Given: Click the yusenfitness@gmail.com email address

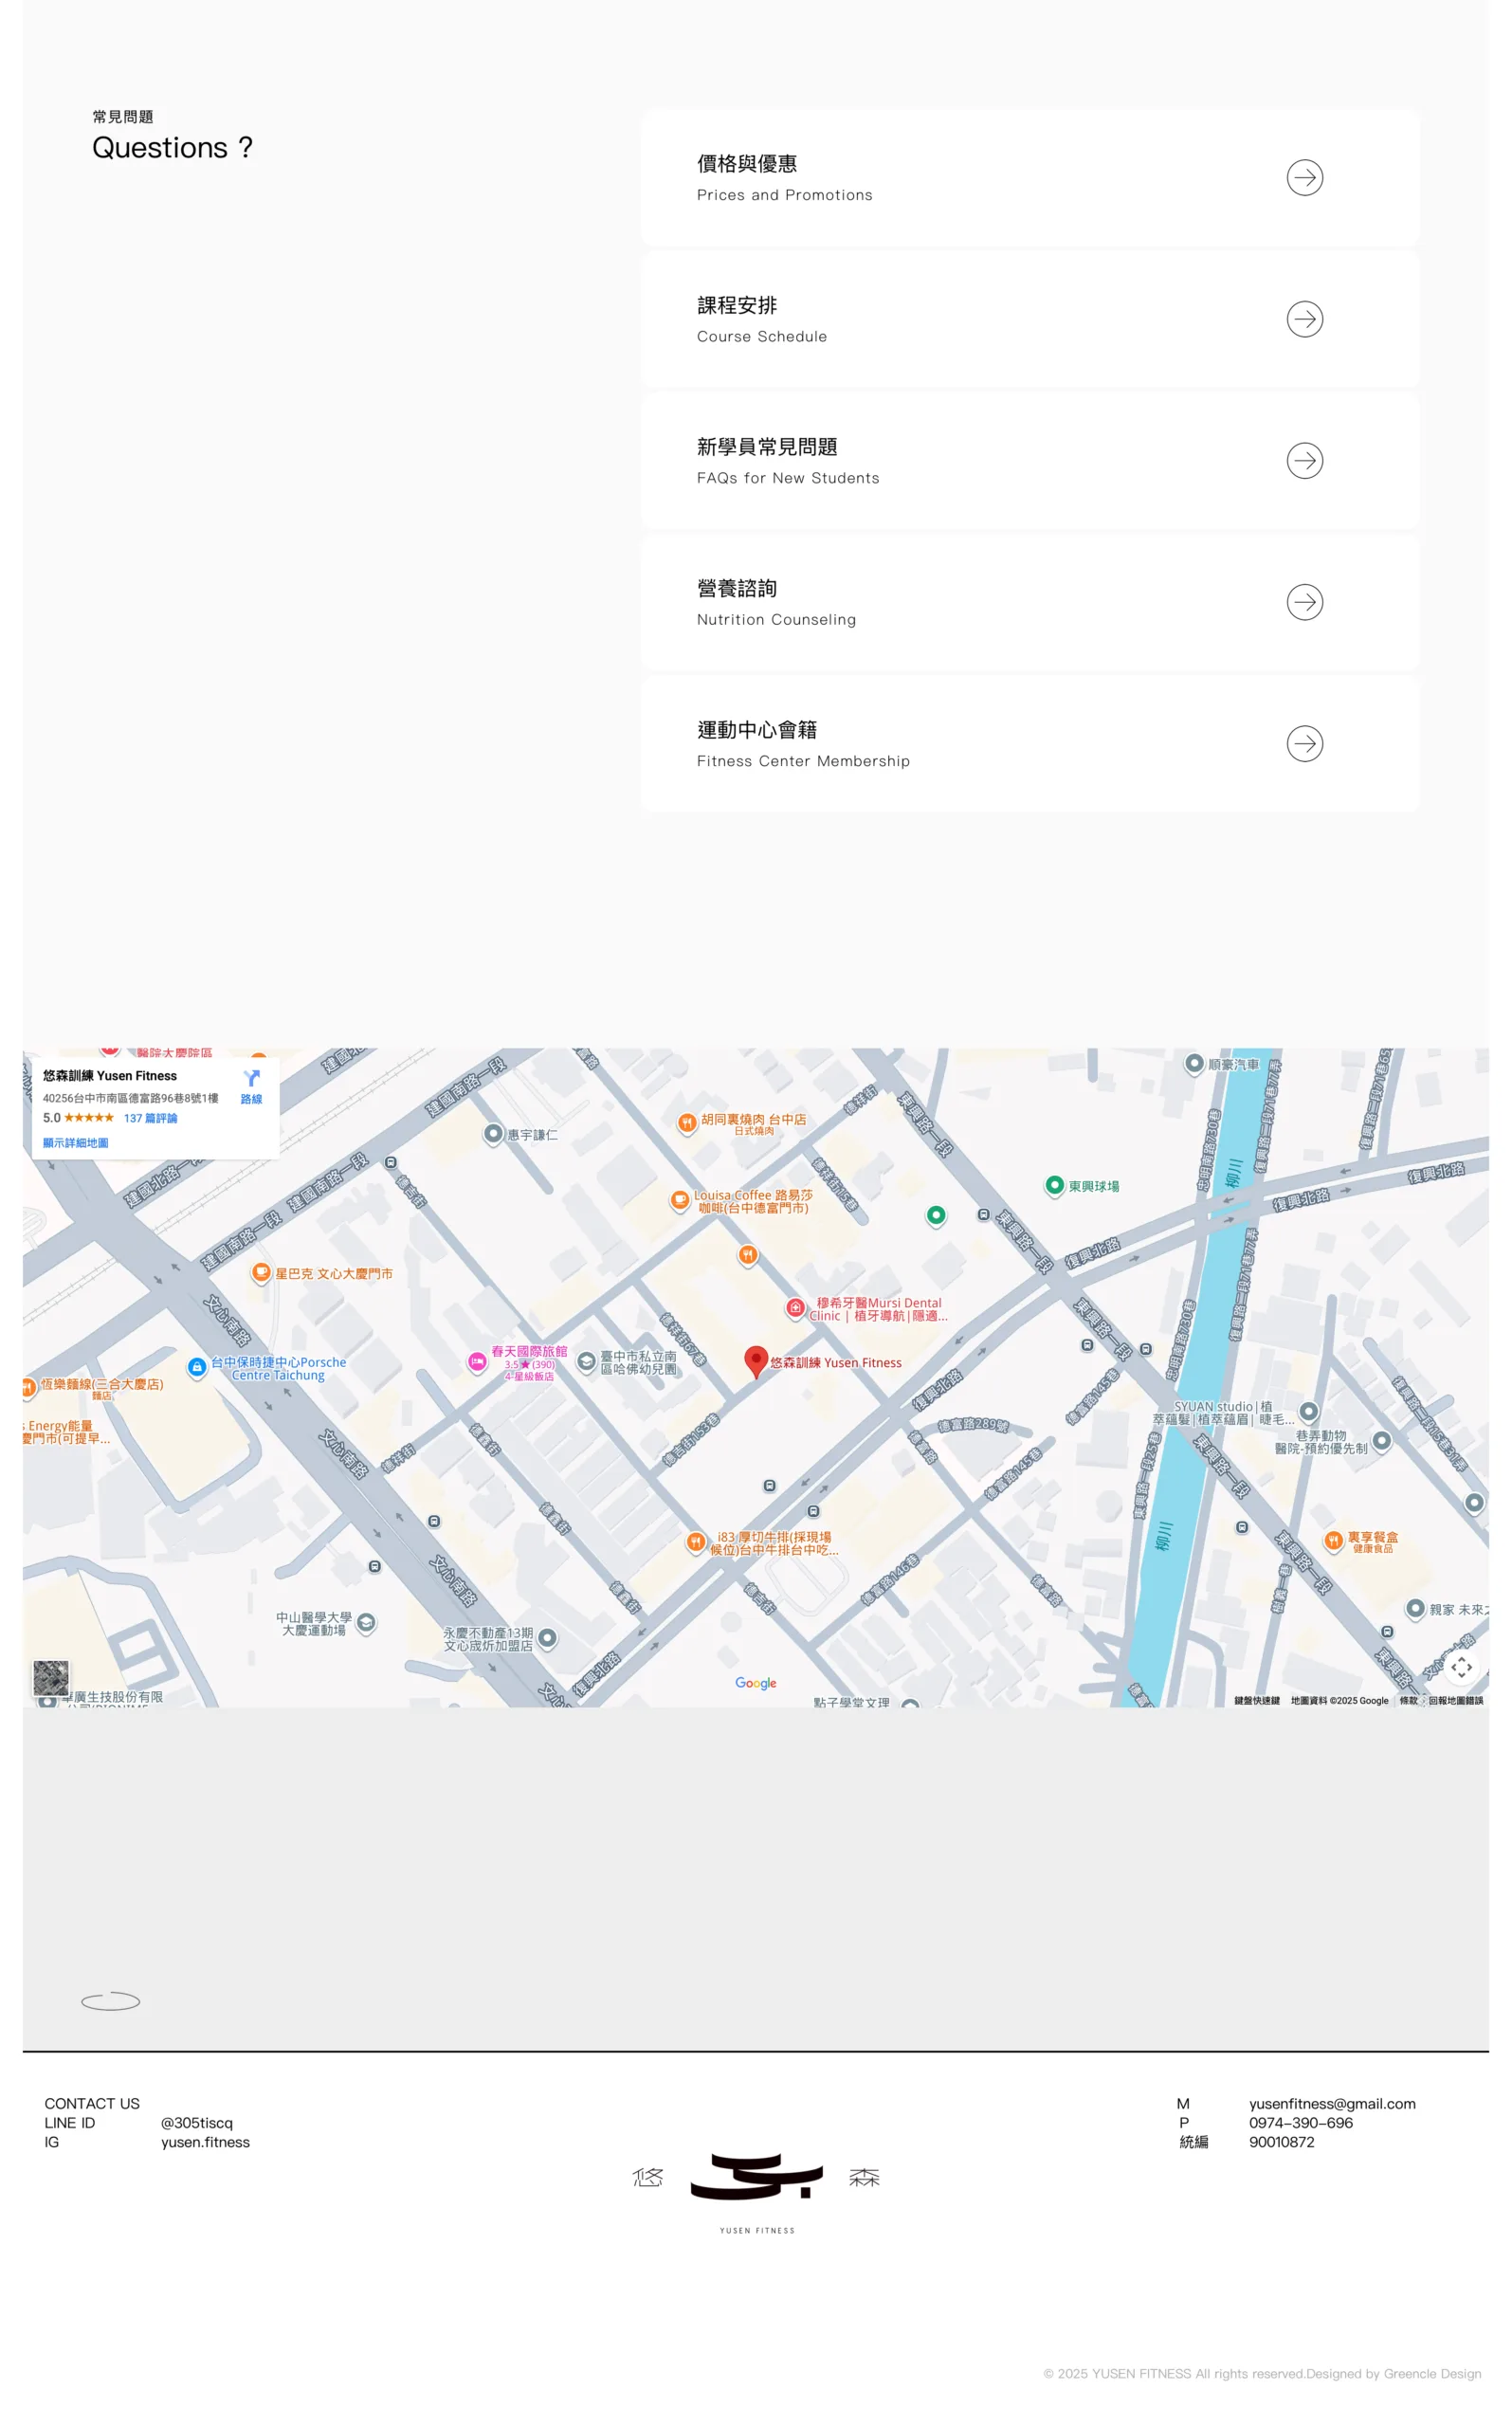Looking at the screenshot, I should click(x=1331, y=2104).
